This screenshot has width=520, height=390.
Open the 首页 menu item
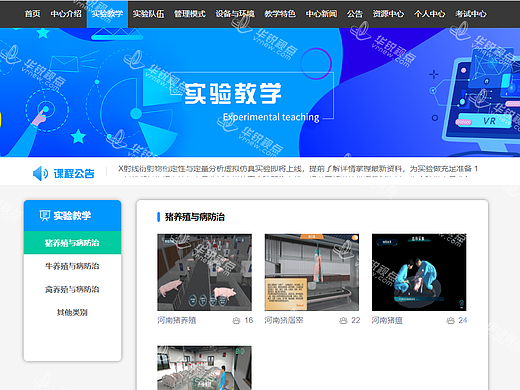tap(32, 14)
